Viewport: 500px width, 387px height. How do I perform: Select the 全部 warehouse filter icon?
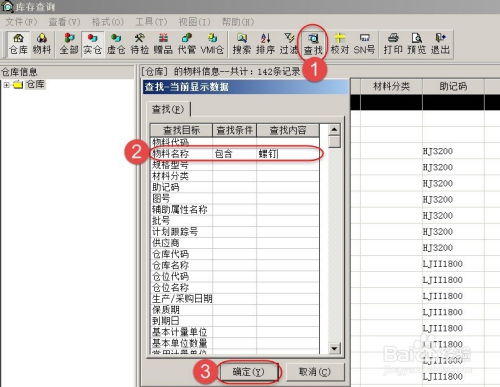[x=69, y=44]
